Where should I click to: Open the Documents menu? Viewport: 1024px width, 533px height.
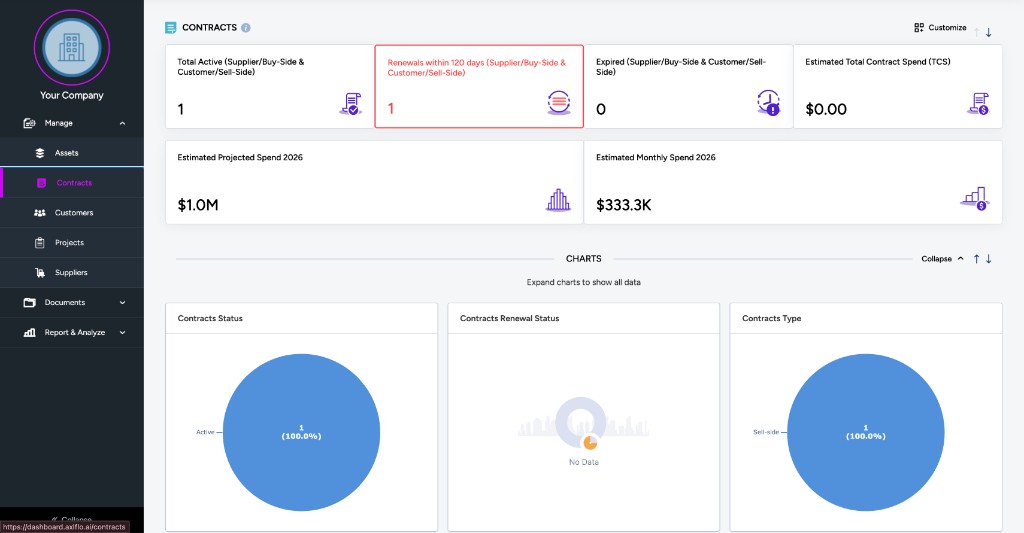72,302
